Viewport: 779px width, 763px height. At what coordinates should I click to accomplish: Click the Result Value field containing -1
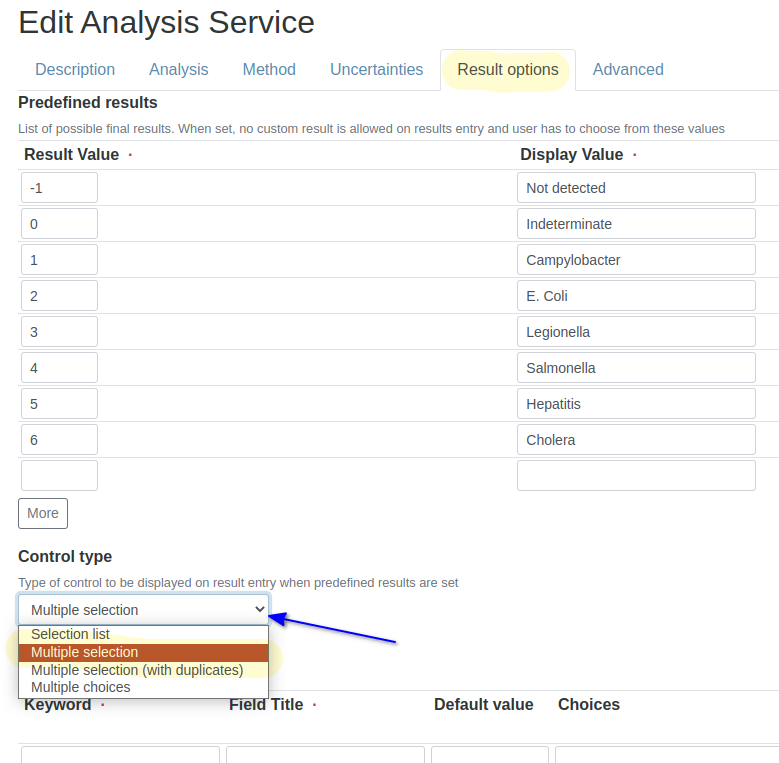click(x=59, y=188)
